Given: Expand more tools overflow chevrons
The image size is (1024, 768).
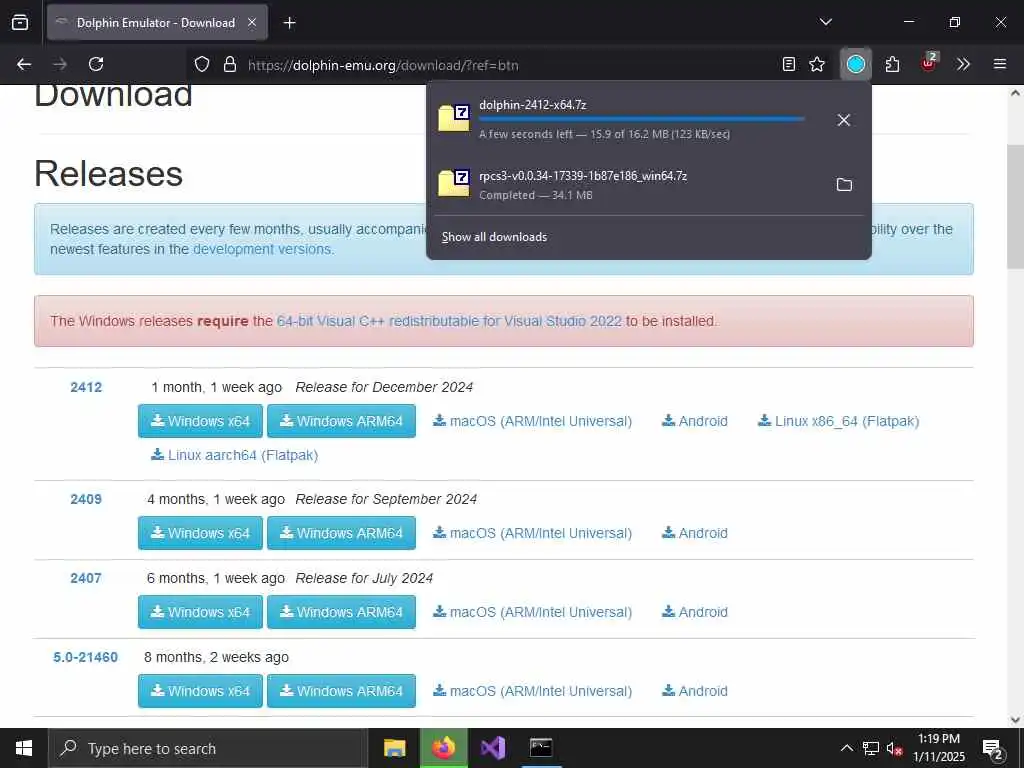Looking at the screenshot, I should pyautogui.click(x=963, y=64).
